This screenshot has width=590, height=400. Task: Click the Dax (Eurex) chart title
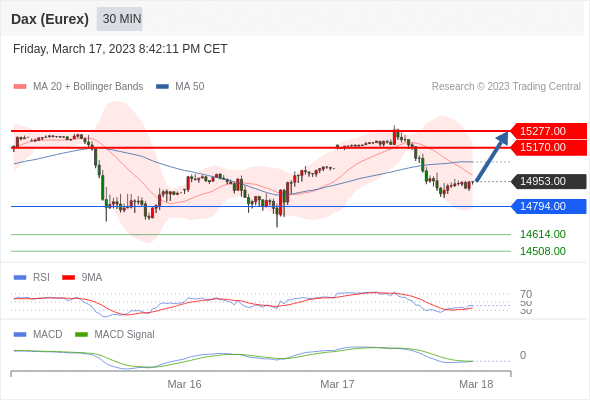pos(50,19)
